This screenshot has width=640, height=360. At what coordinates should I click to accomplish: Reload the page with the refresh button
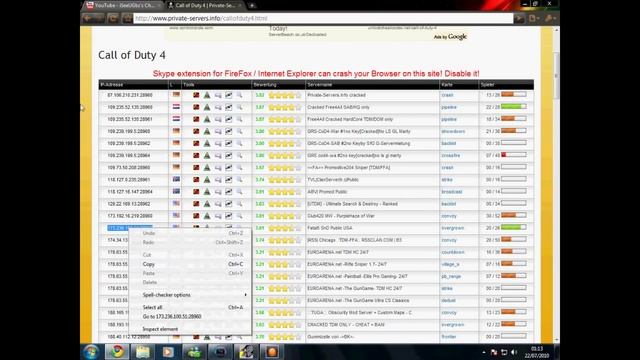pos(113,18)
